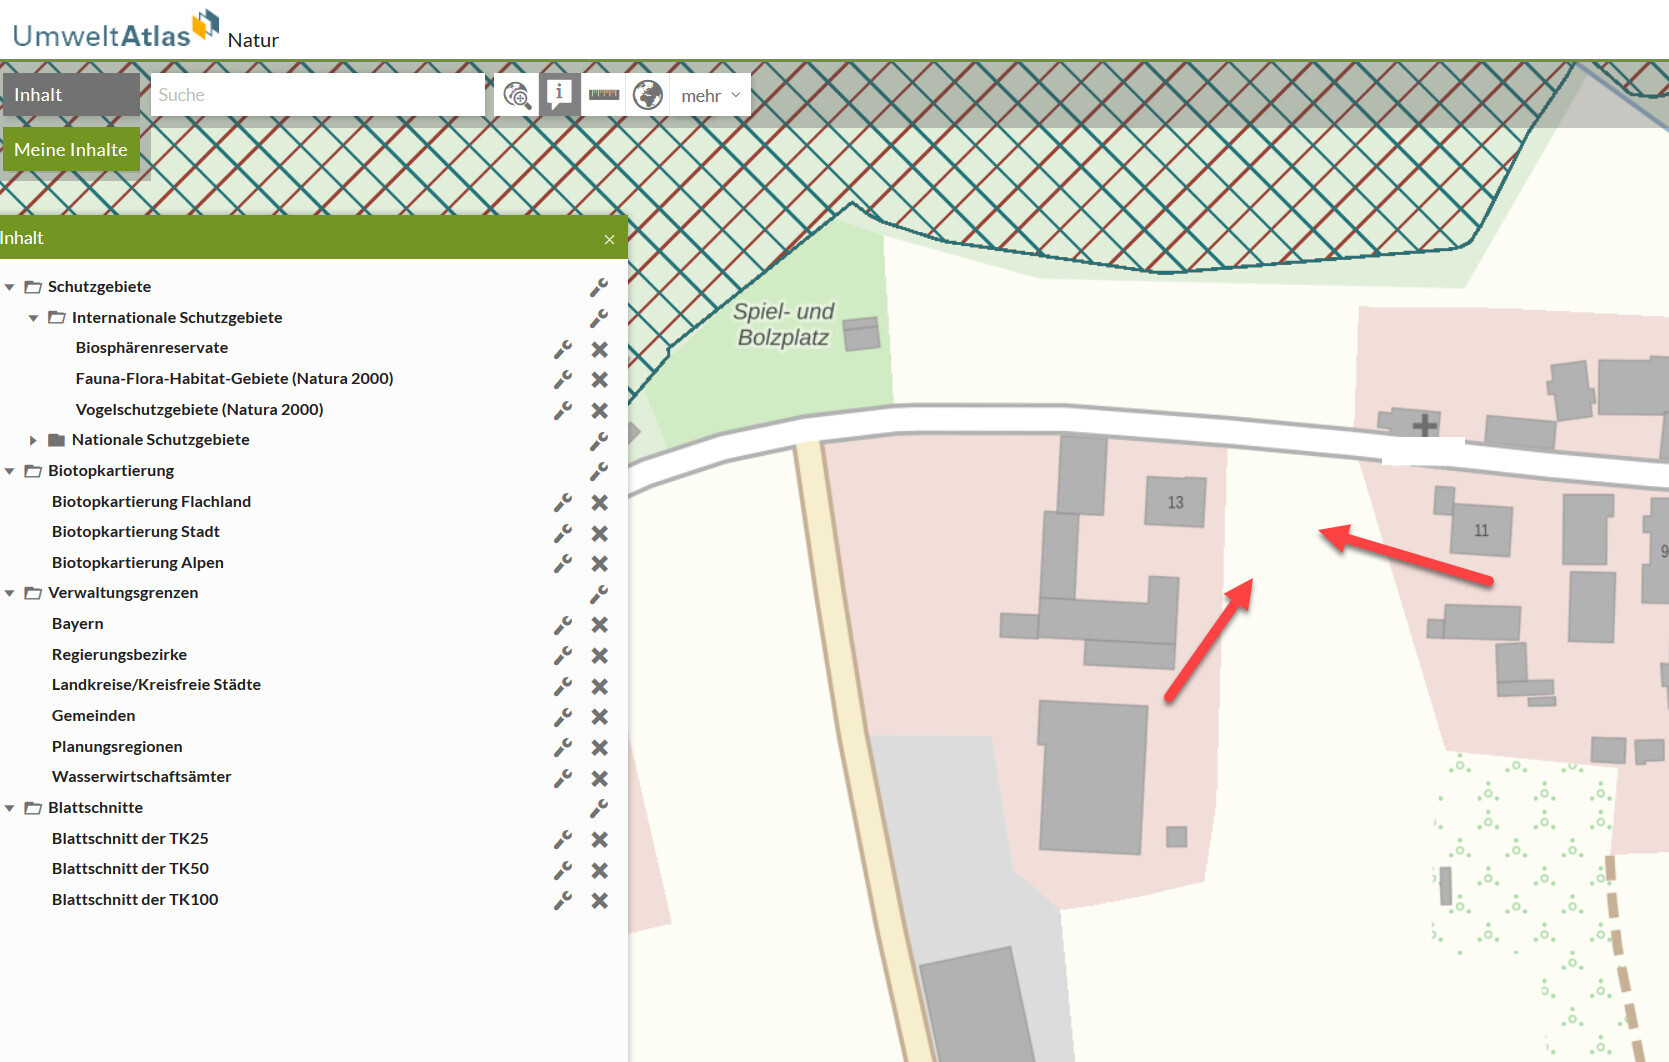Viewport: 1669px width, 1062px height.
Task: Collapse the Blattschnitte folder
Action: 10,808
